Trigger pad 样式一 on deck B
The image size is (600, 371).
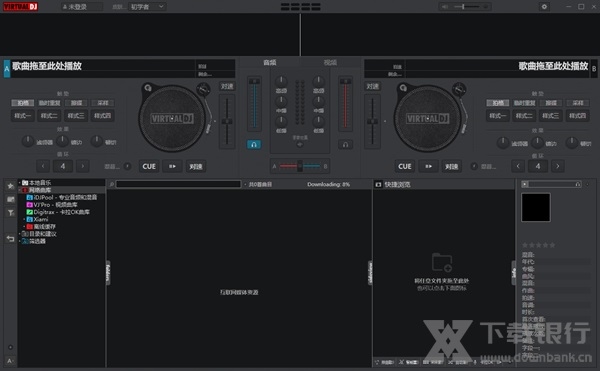497,116
